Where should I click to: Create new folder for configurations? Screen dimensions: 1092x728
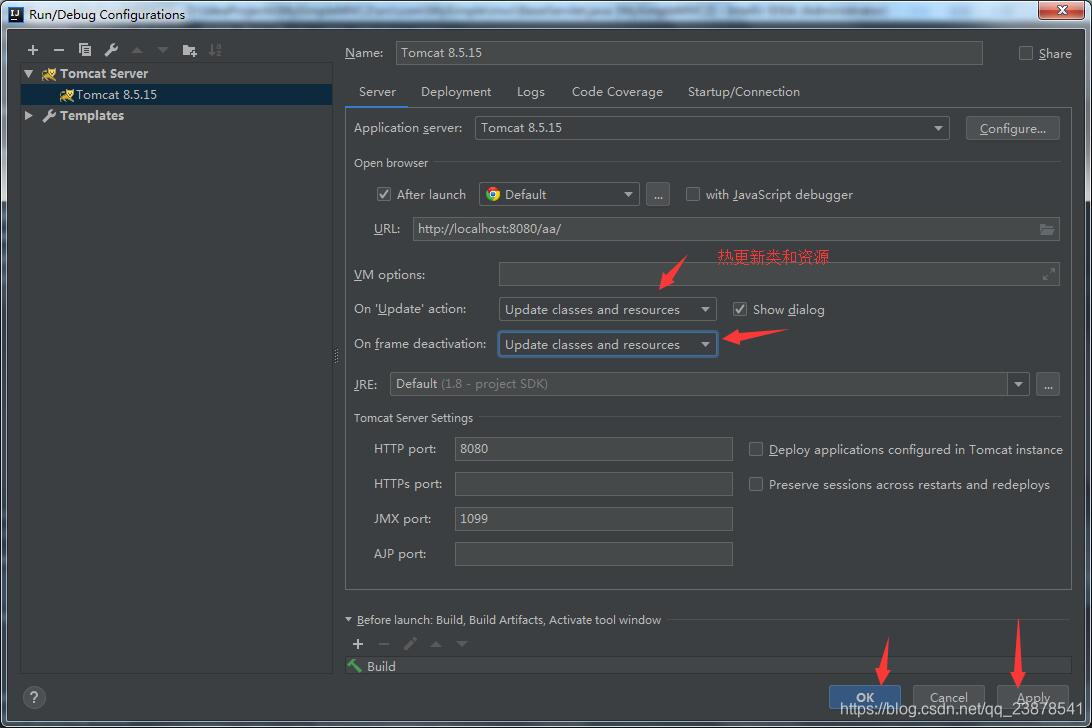(189, 50)
